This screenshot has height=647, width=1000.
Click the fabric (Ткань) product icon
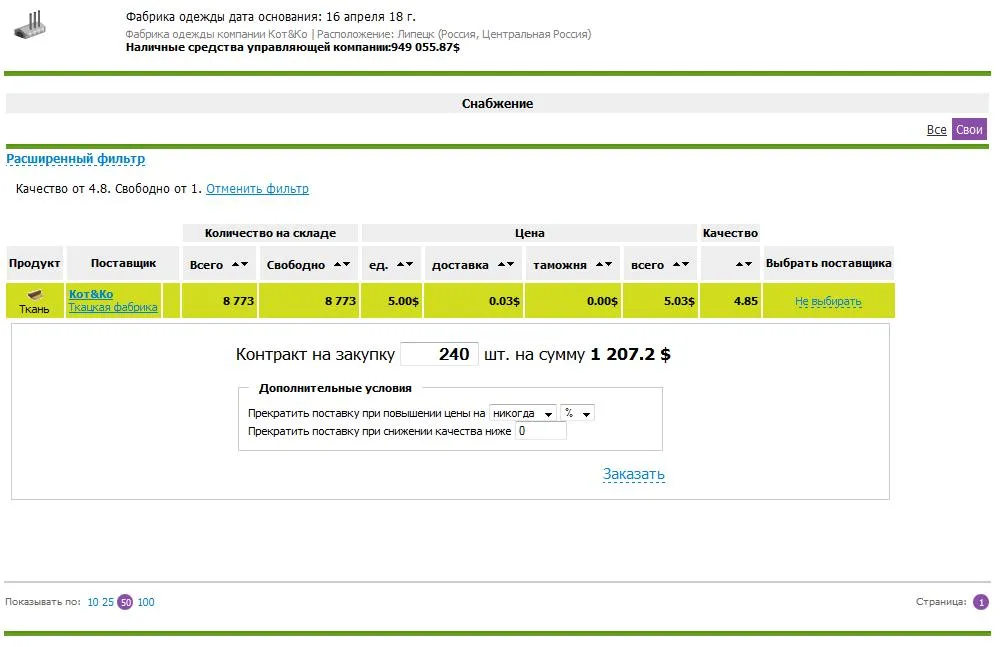[x=34, y=294]
